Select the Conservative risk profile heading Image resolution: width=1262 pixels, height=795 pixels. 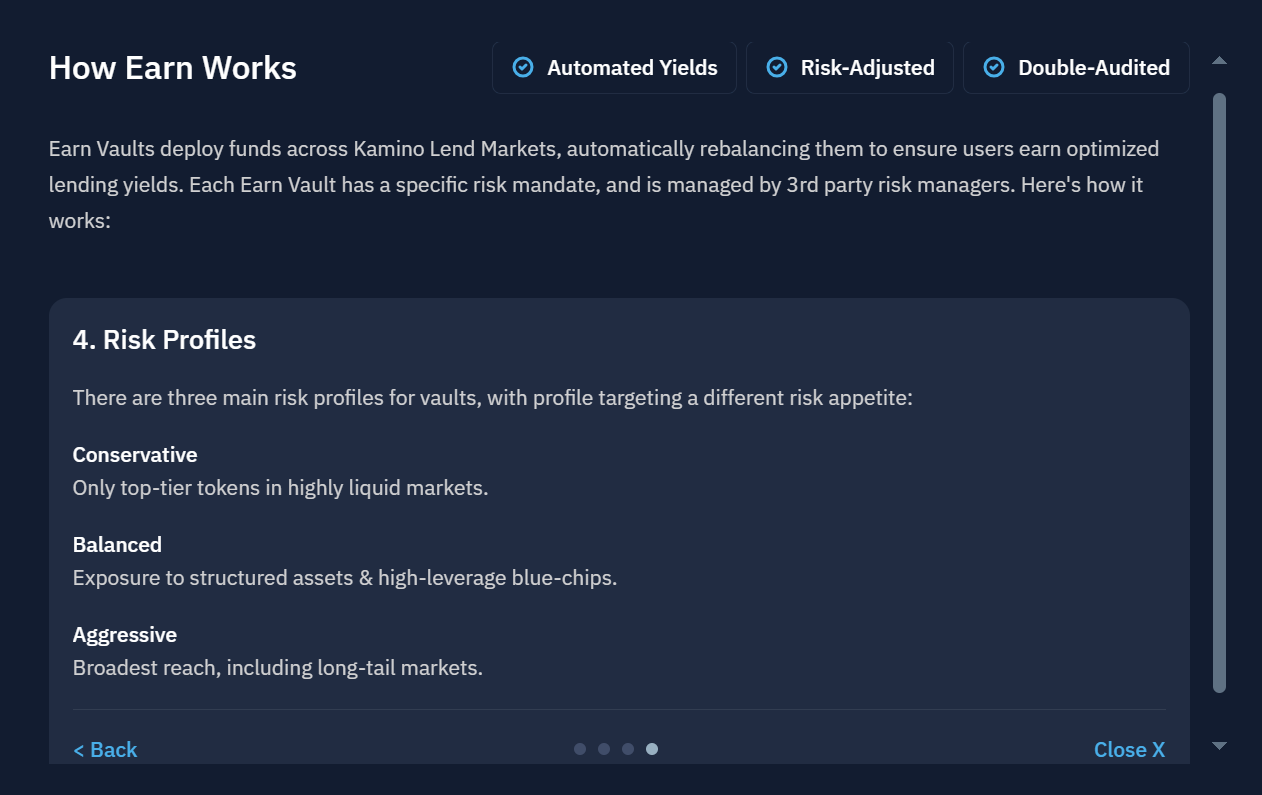(x=135, y=455)
